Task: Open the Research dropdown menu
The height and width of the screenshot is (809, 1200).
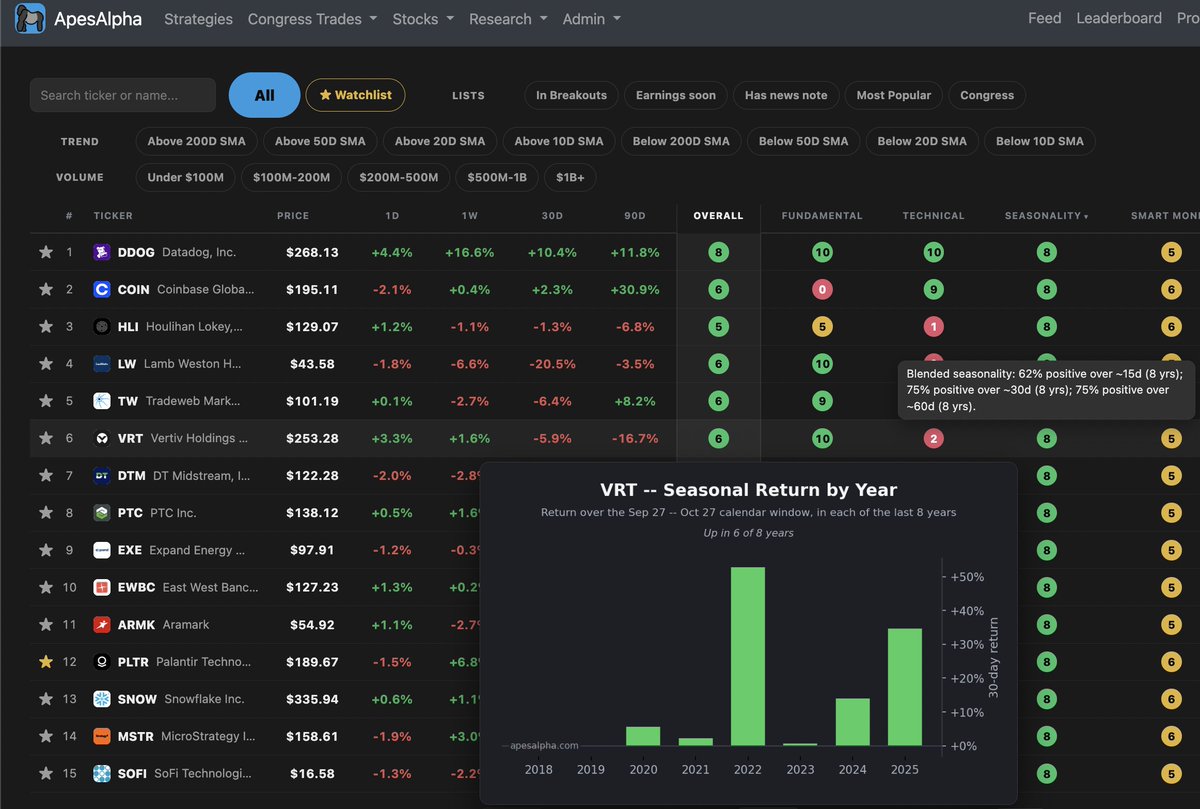Action: click(x=508, y=19)
